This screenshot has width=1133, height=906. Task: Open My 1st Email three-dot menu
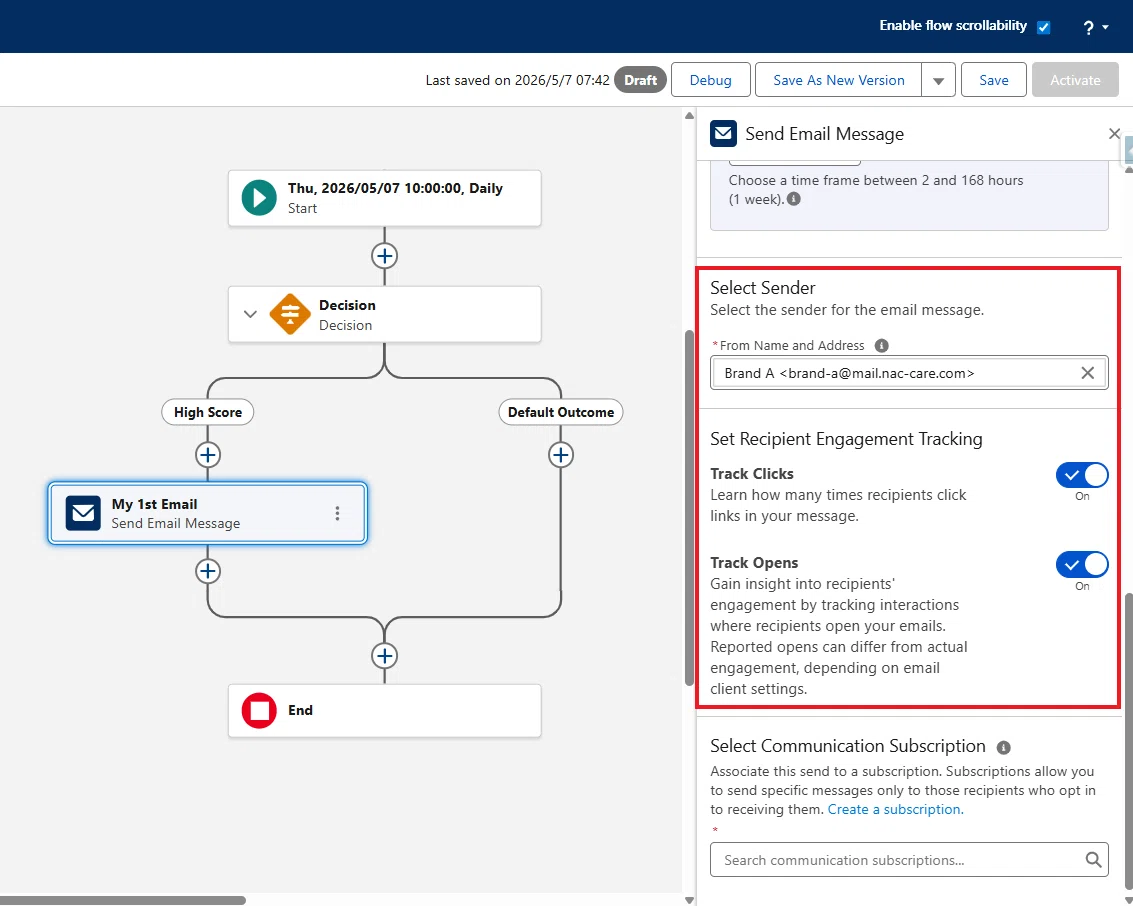pyautogui.click(x=337, y=513)
